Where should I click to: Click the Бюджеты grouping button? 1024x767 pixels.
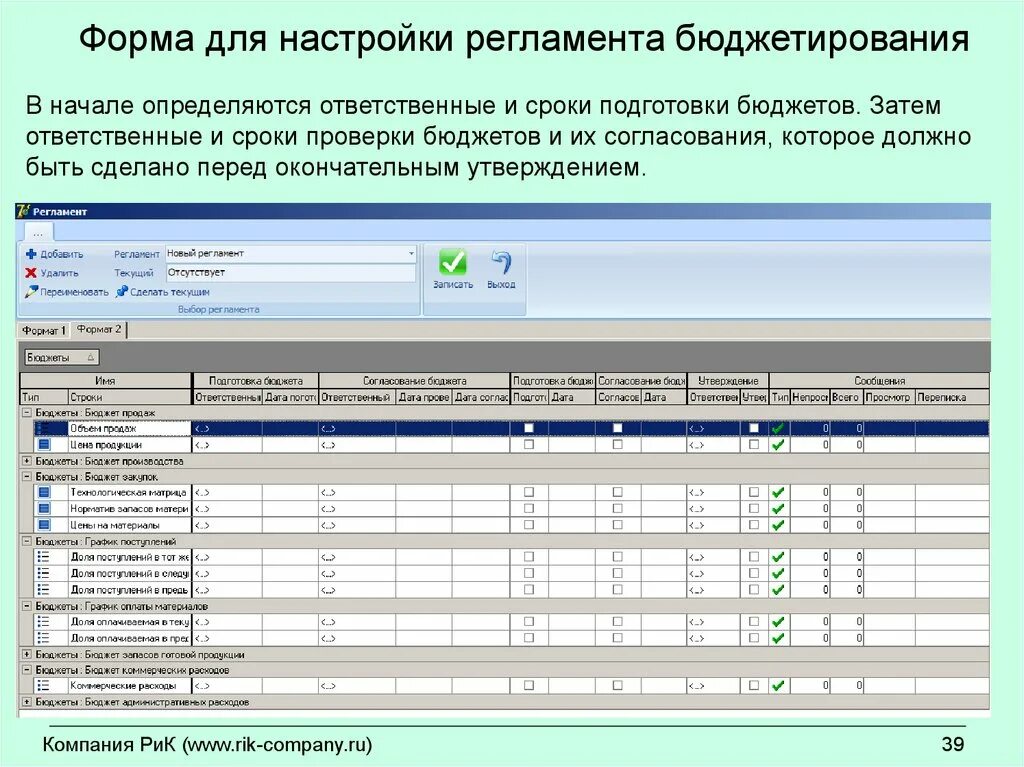pyautogui.click(x=62, y=357)
